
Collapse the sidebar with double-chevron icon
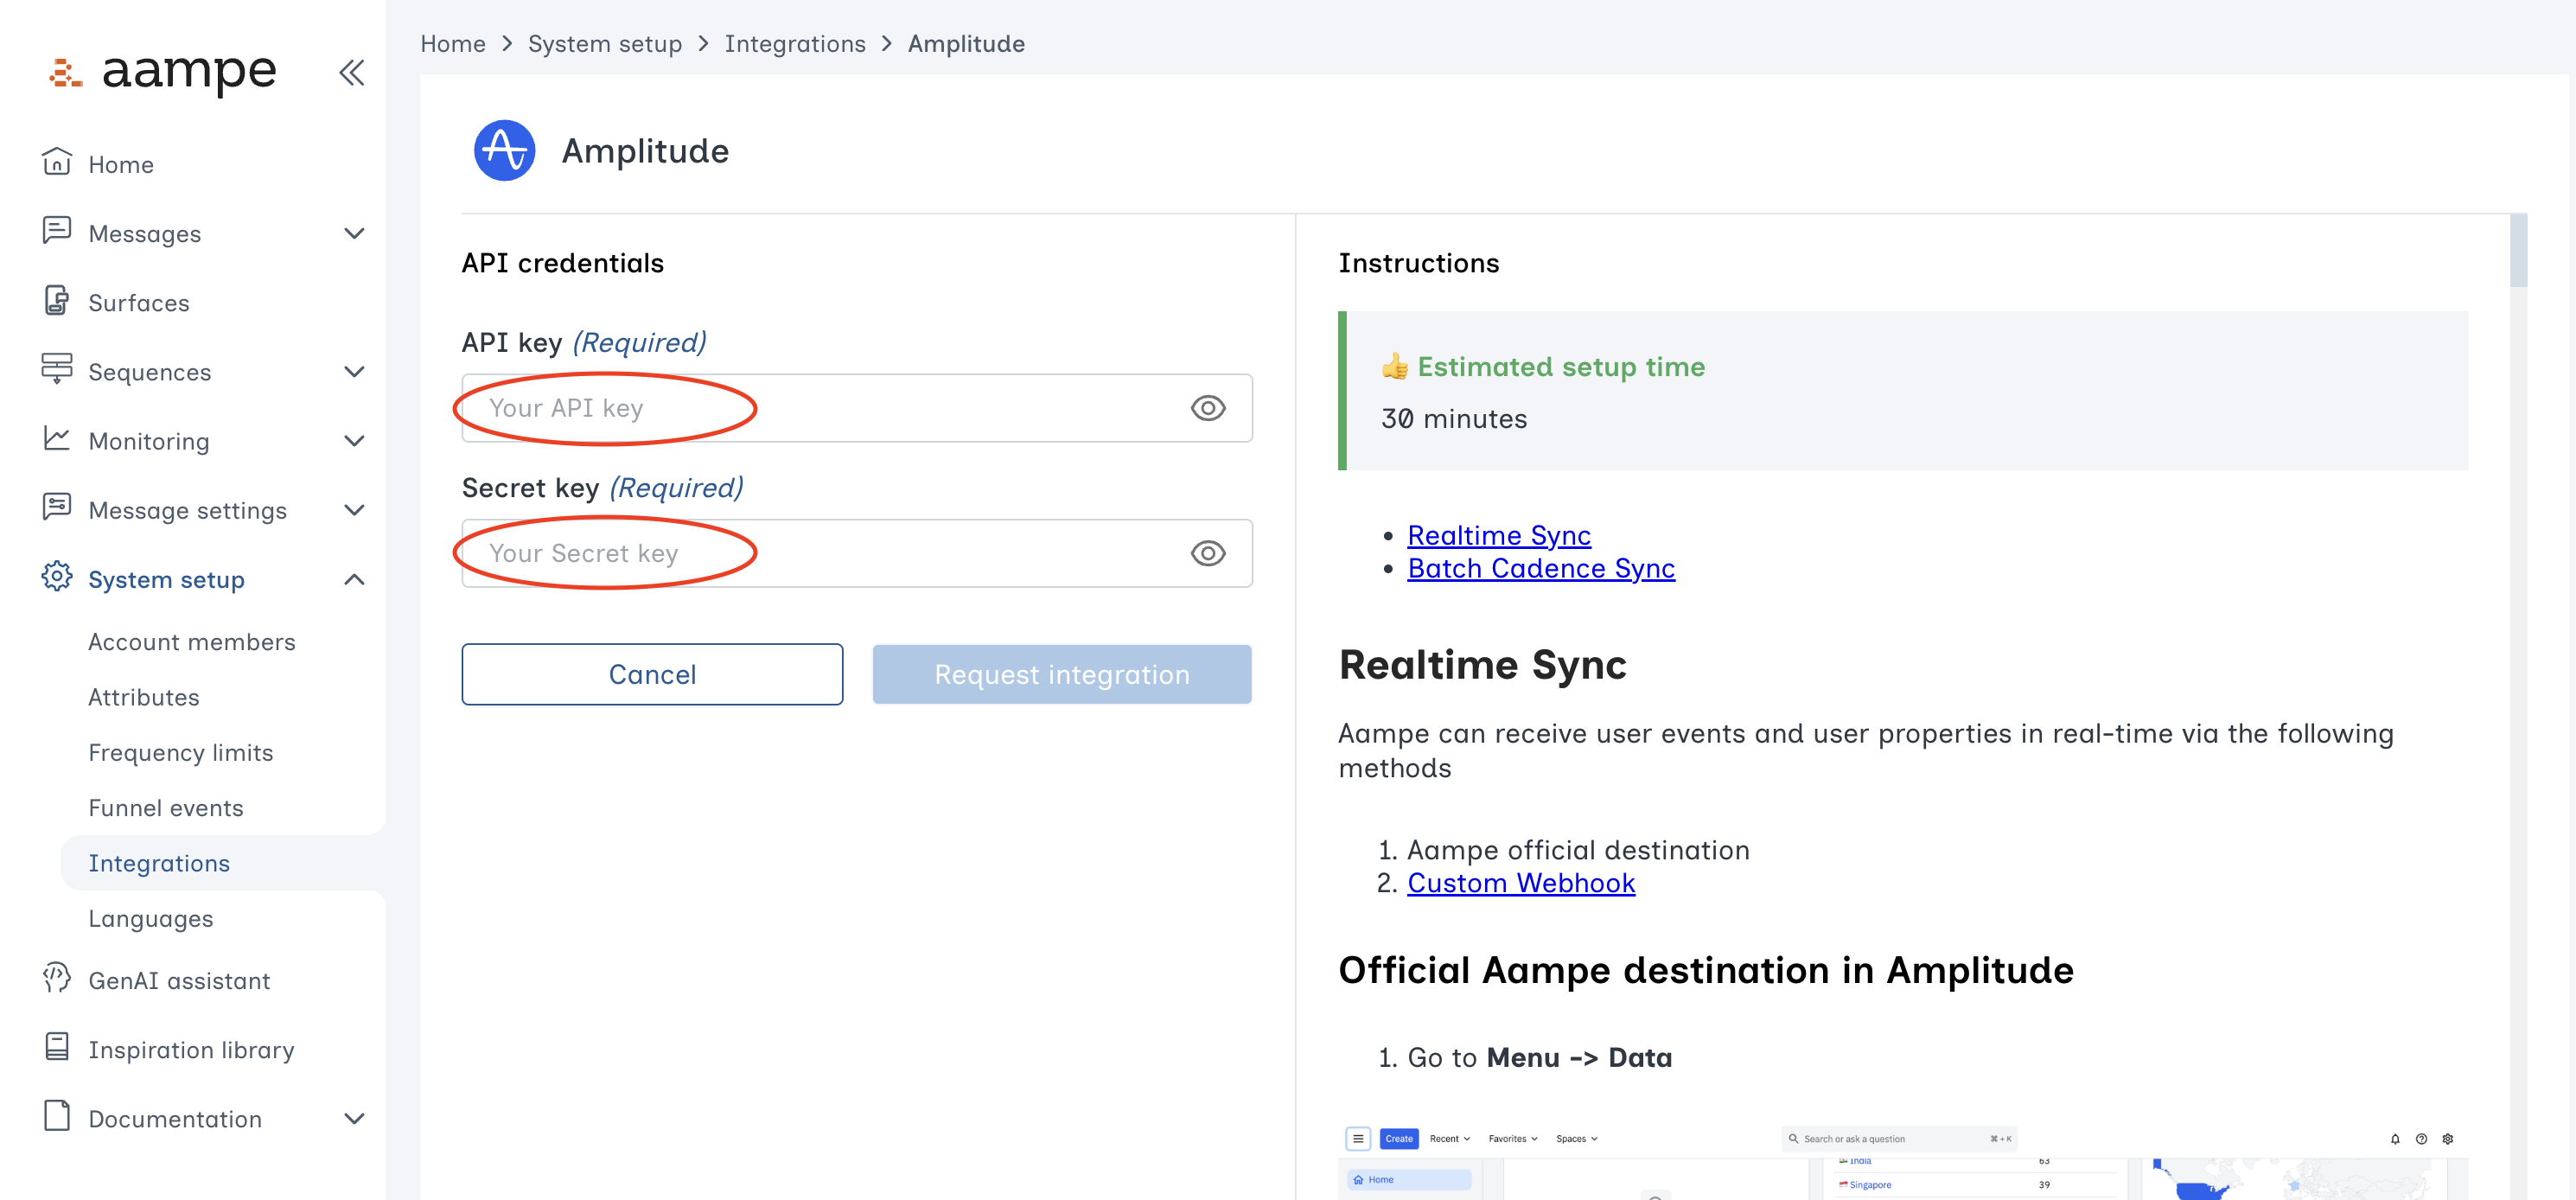351,72
